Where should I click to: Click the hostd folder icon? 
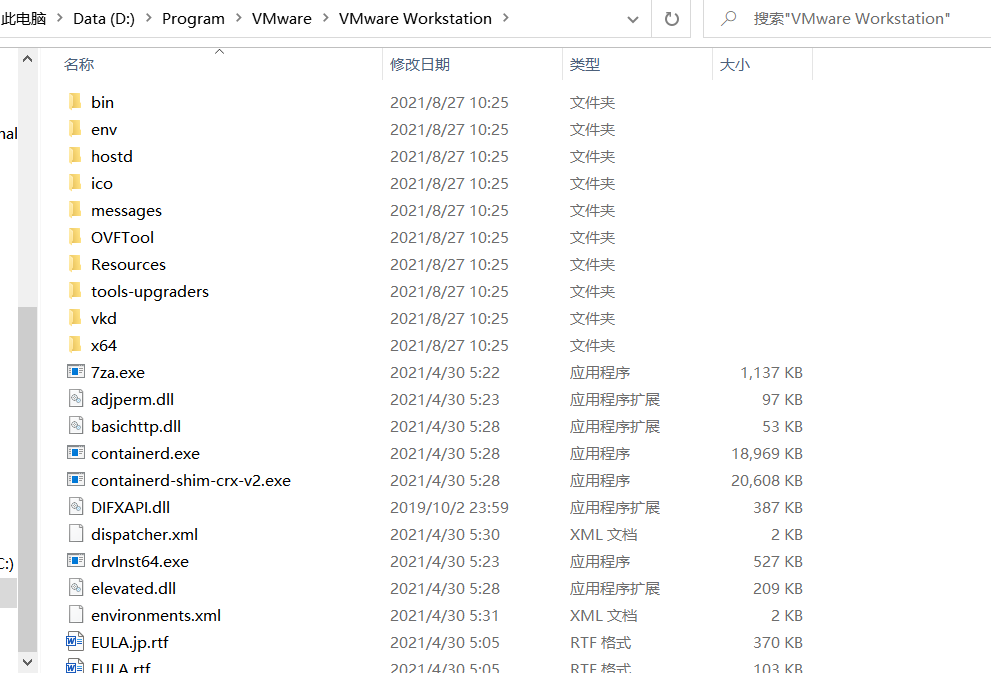pos(75,156)
